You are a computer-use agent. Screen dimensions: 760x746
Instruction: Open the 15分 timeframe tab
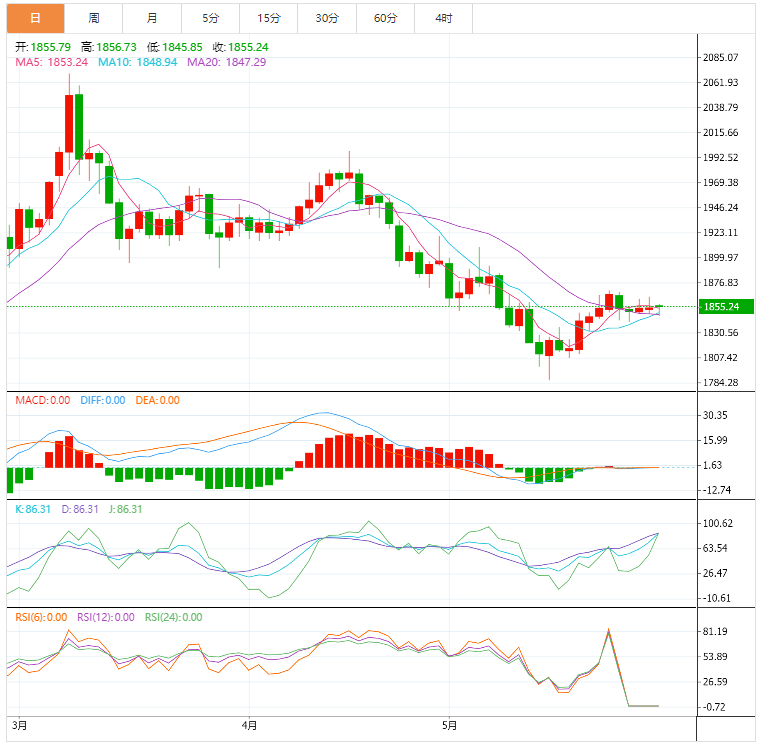[x=269, y=18]
